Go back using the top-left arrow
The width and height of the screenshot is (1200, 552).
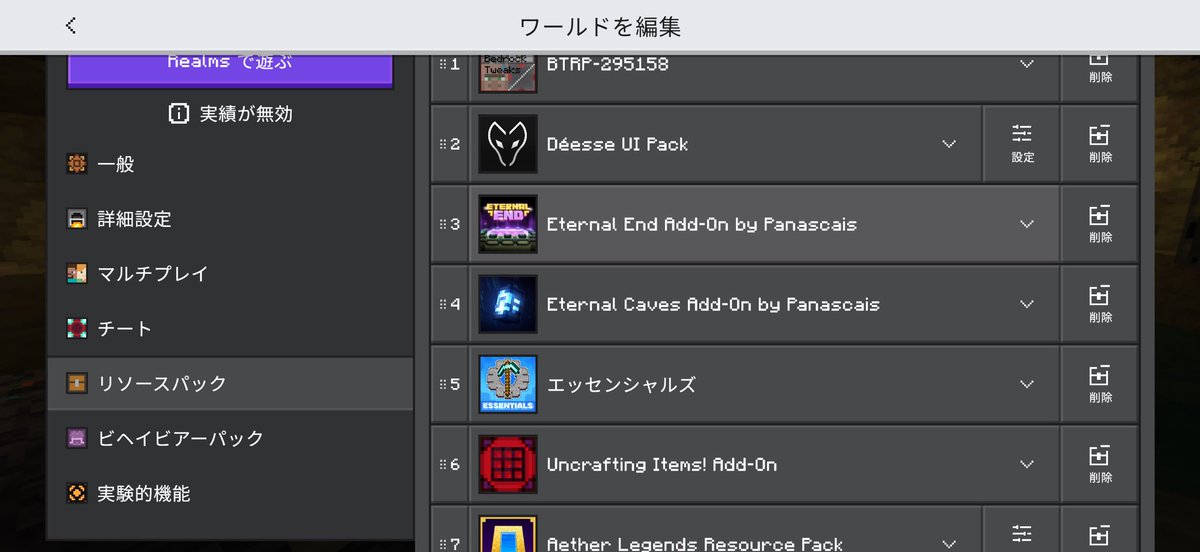pyautogui.click(x=70, y=26)
